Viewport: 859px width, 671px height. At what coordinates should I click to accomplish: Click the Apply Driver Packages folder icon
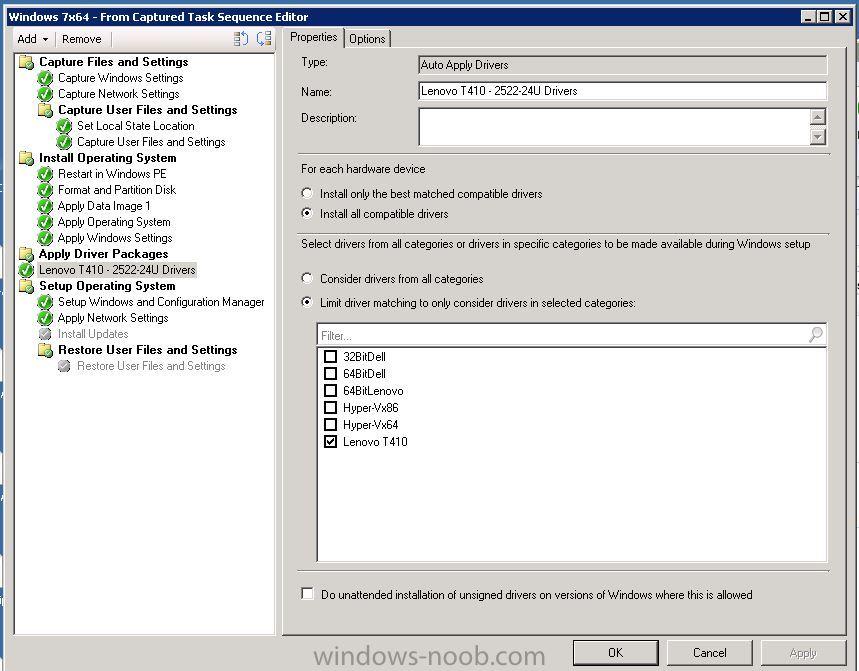point(26,254)
